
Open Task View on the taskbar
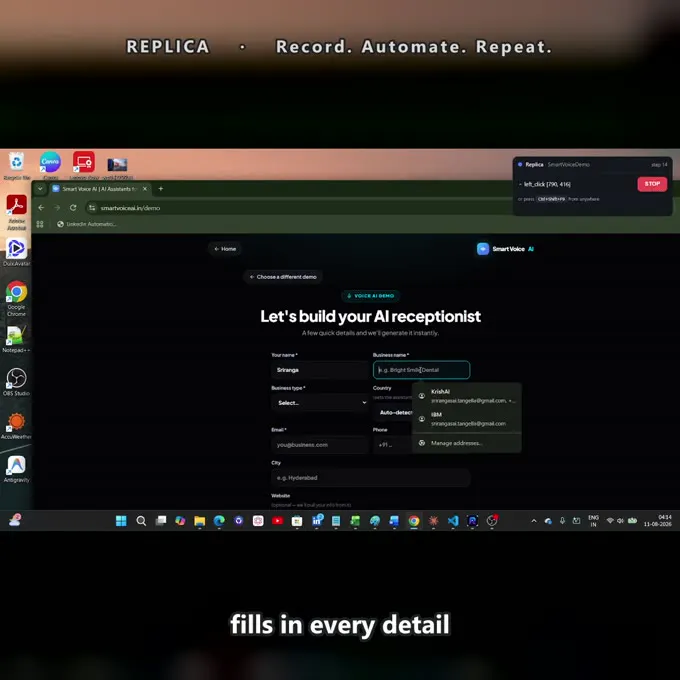point(161,521)
